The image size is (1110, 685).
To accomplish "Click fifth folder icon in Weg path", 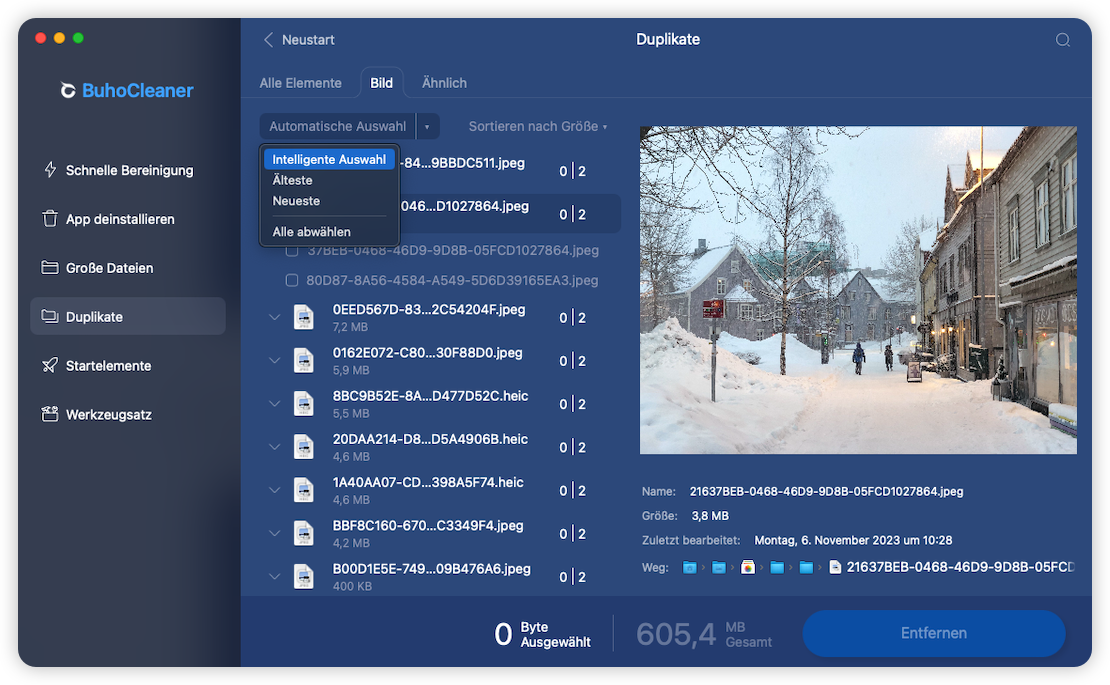I will [806, 568].
